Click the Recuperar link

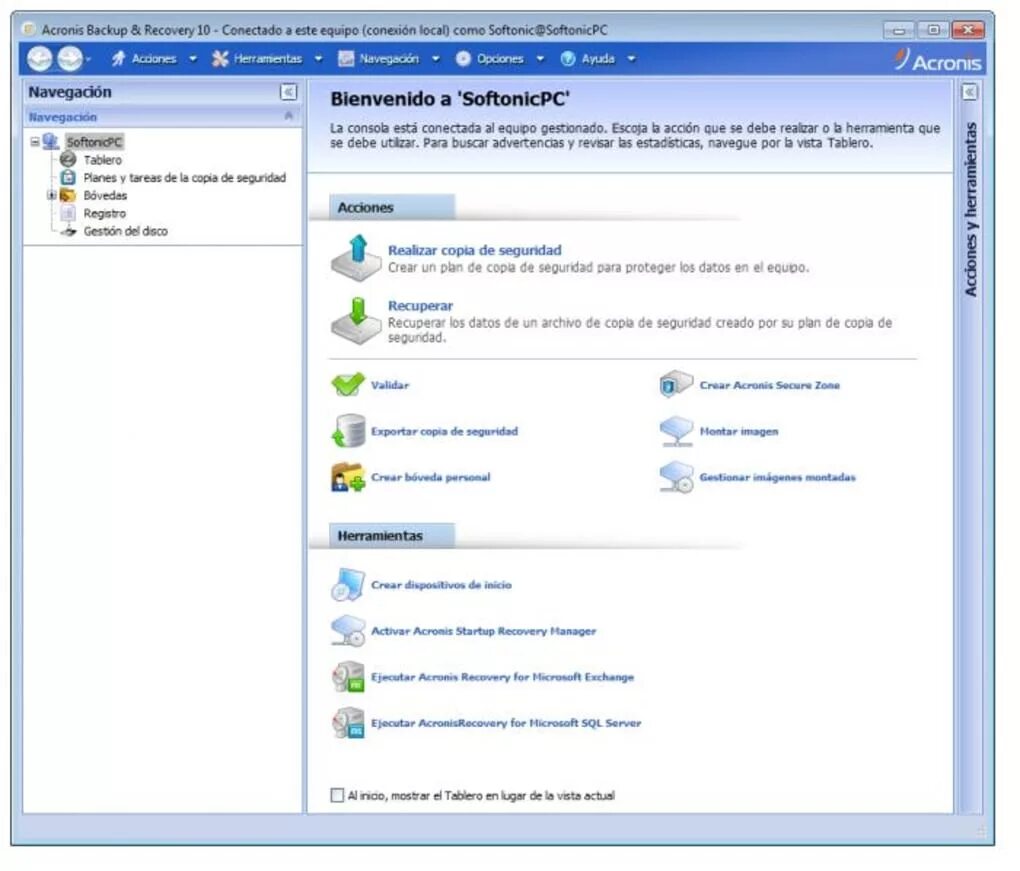[420, 306]
